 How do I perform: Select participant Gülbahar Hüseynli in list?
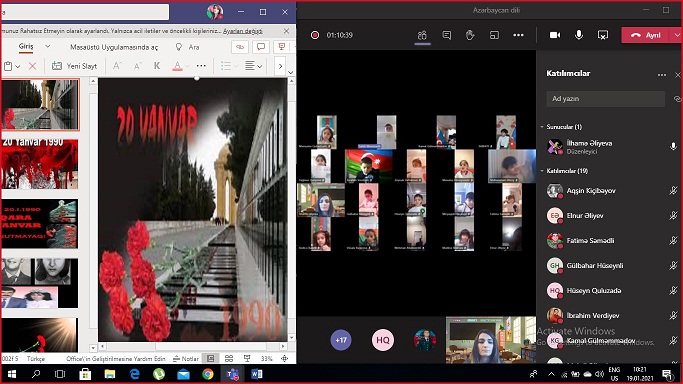pyautogui.click(x=610, y=265)
